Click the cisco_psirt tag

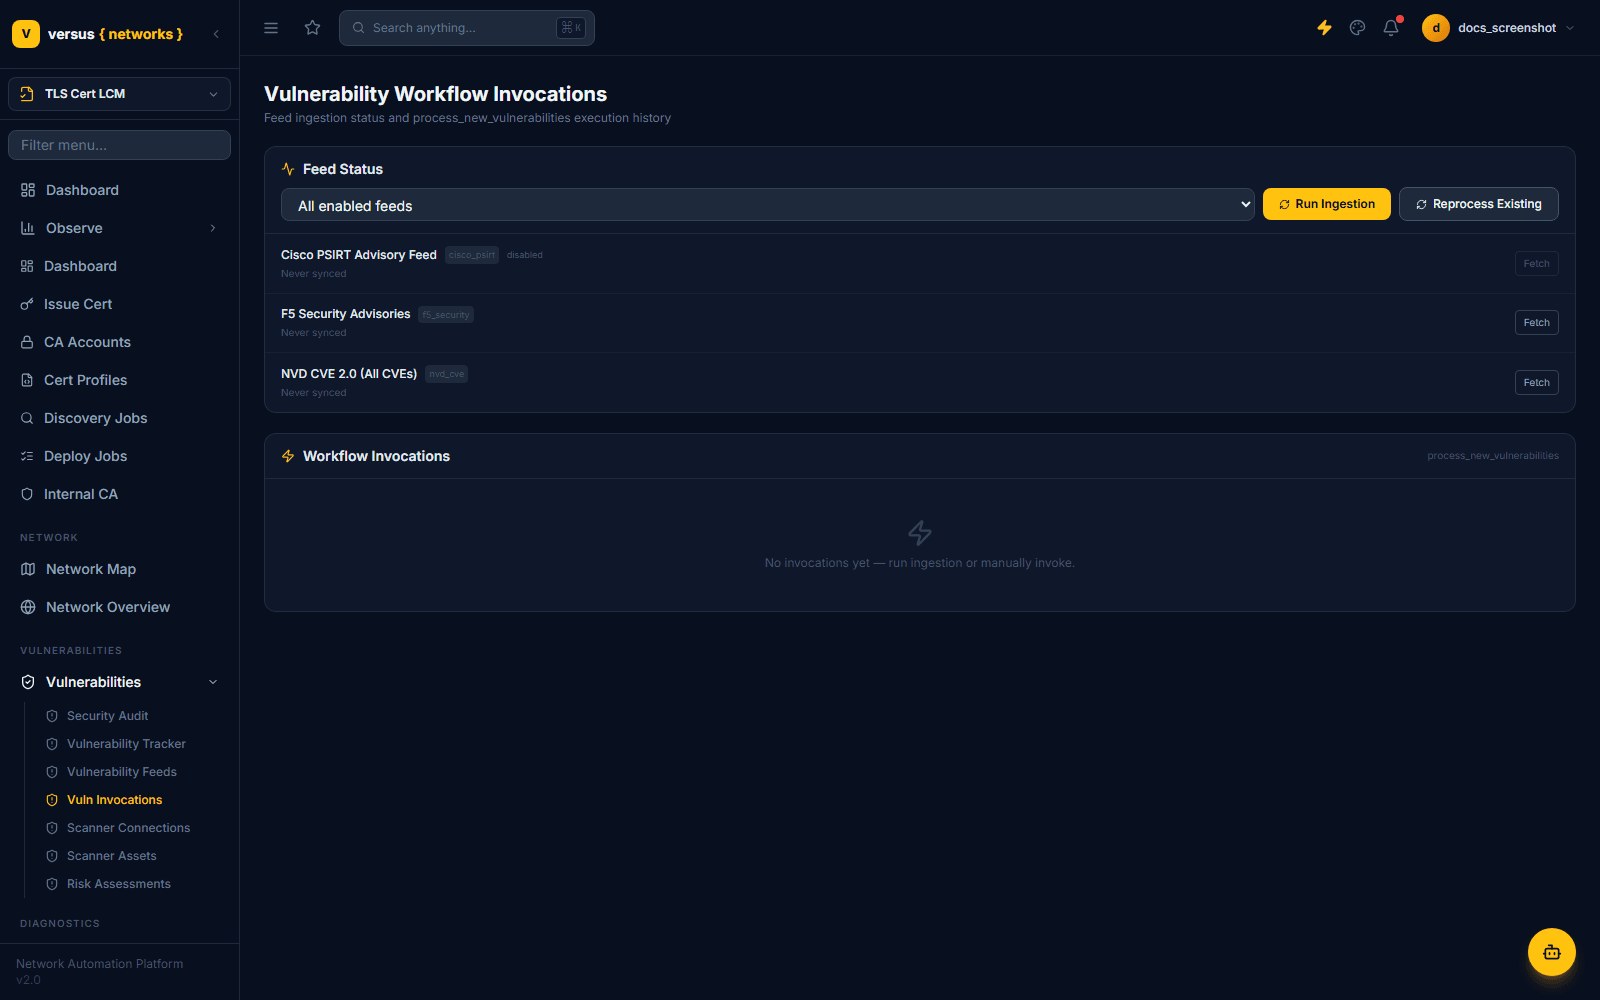[471, 255]
